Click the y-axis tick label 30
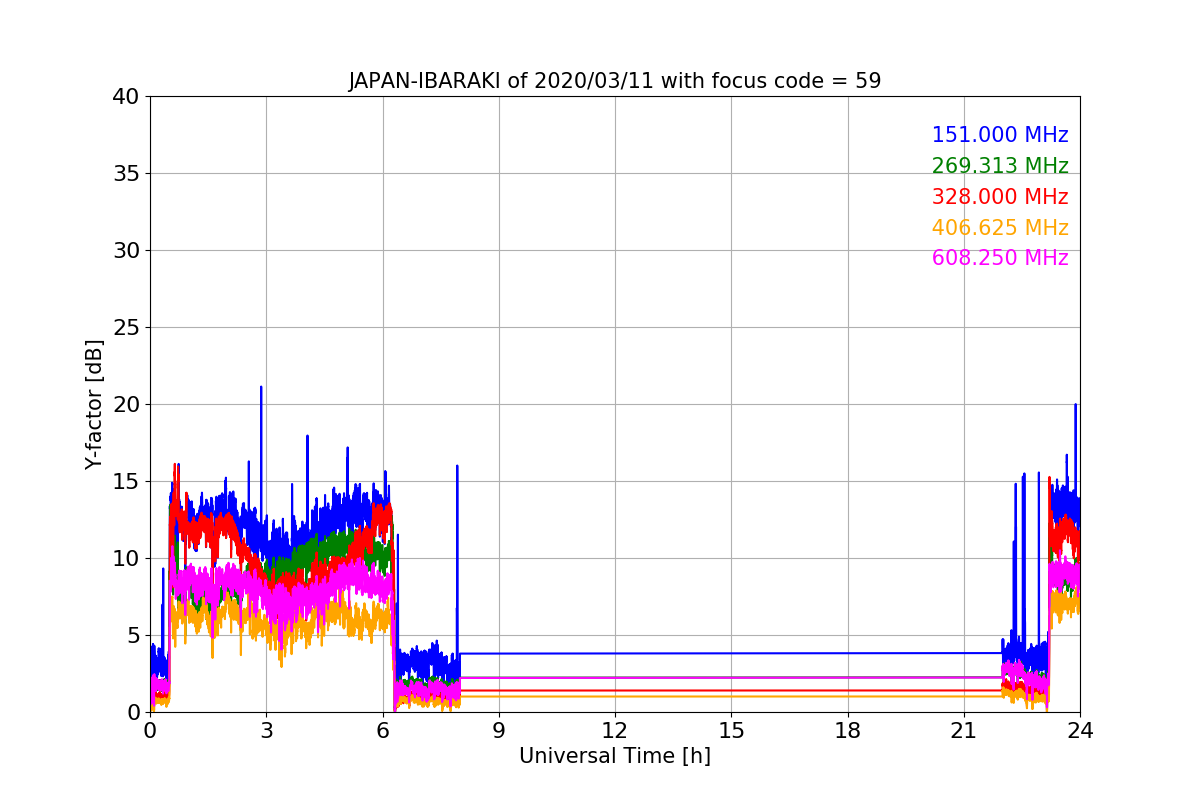1200x800 pixels. [x=126, y=251]
